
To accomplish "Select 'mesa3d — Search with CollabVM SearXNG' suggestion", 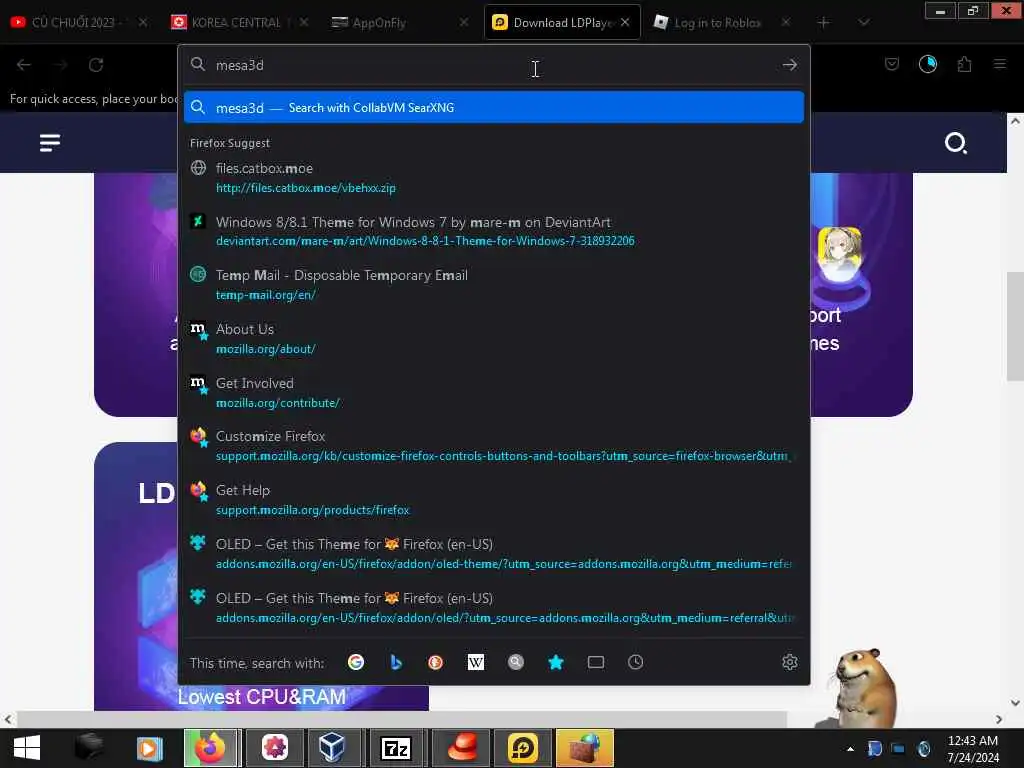I will click(x=494, y=108).
